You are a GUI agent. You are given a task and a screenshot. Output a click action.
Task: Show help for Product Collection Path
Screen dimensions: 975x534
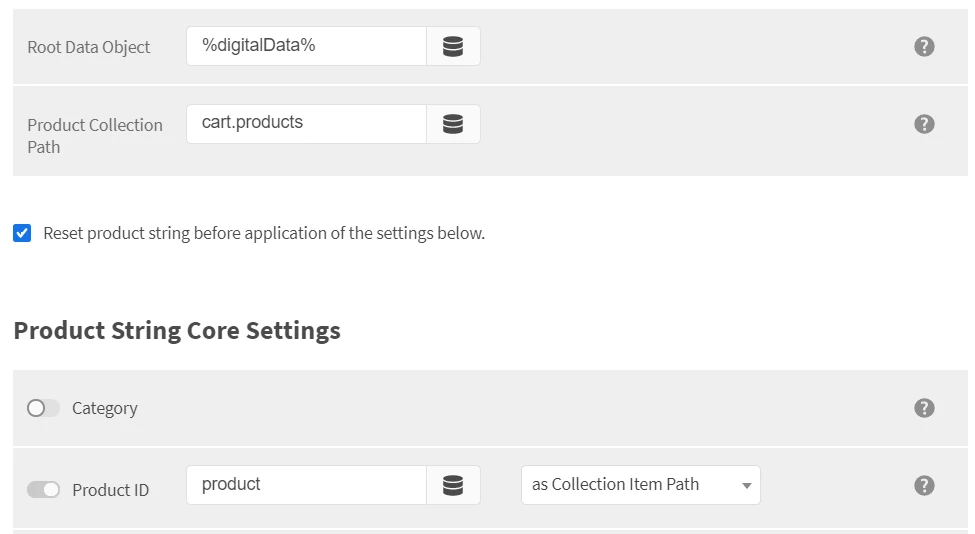point(924,124)
